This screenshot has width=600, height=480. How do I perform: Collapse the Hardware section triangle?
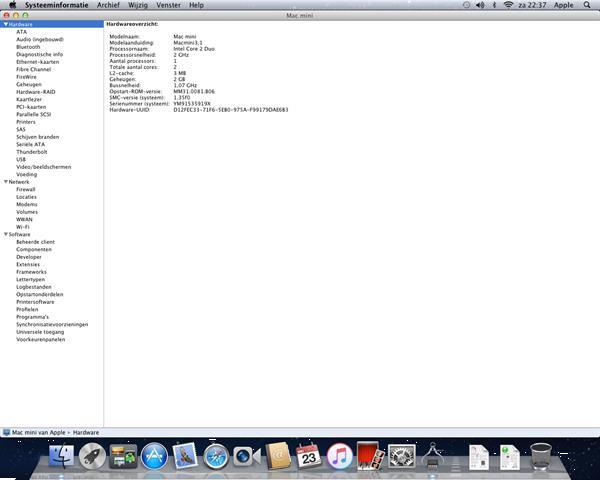[x=5, y=24]
